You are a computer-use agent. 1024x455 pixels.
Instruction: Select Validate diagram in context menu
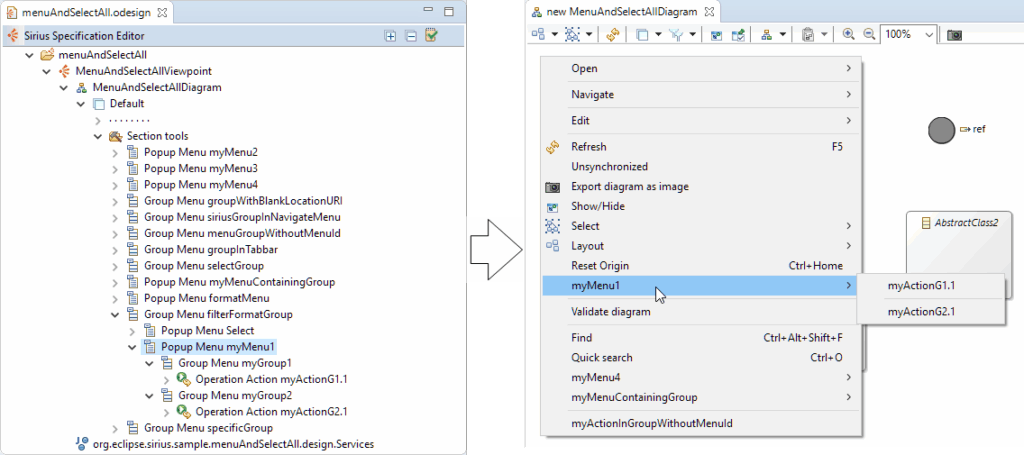610,311
